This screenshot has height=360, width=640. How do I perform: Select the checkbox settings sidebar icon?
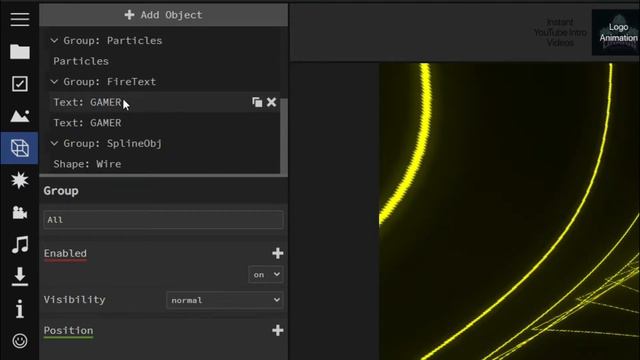(20, 84)
